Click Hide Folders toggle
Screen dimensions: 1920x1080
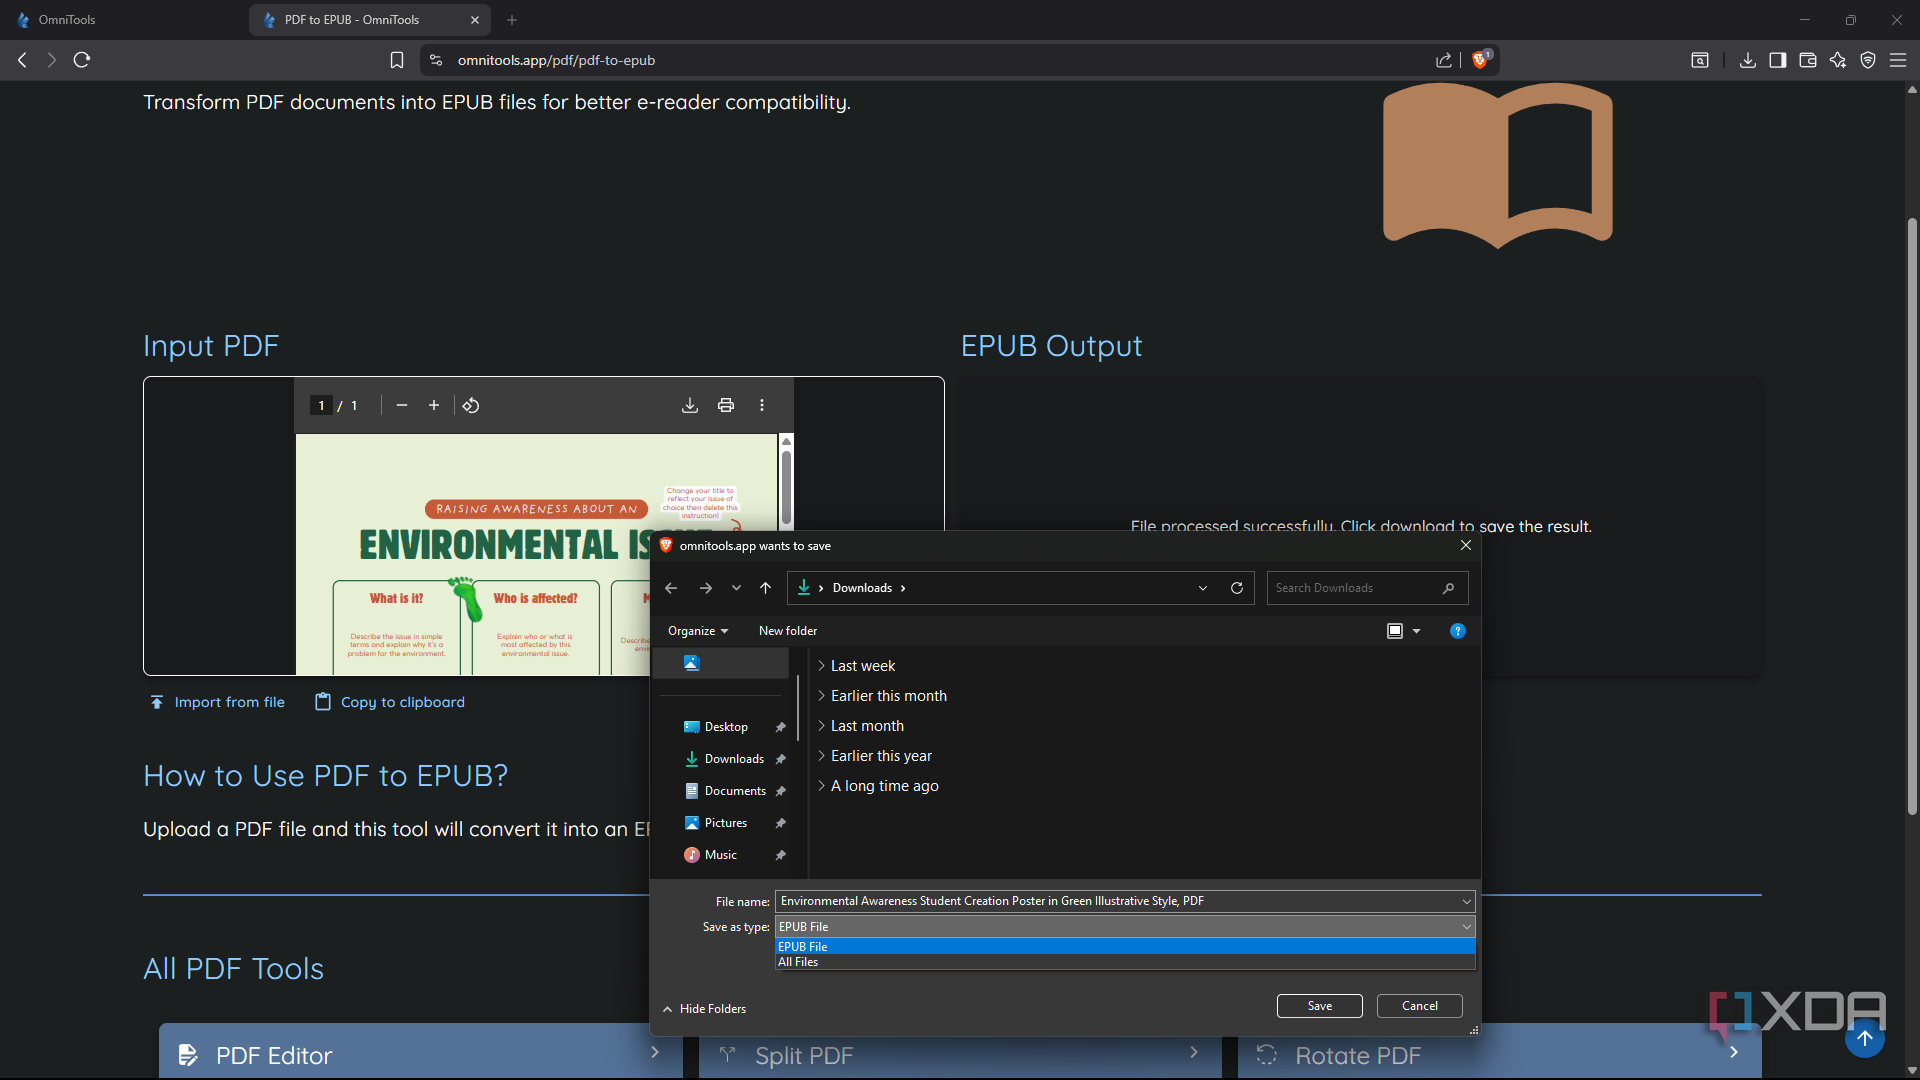(x=704, y=1009)
